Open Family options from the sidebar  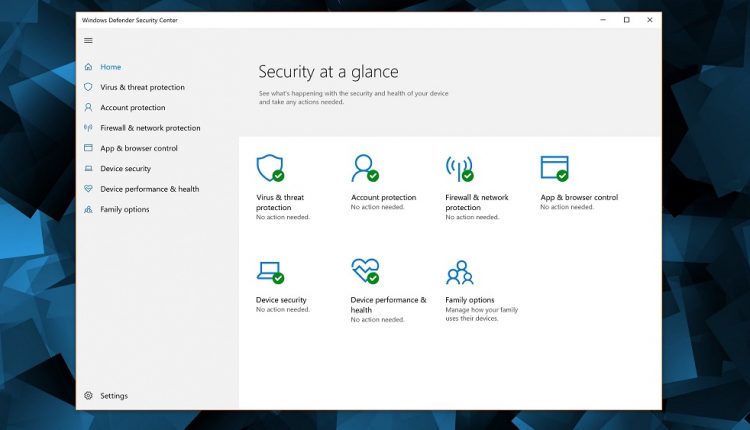[124, 209]
